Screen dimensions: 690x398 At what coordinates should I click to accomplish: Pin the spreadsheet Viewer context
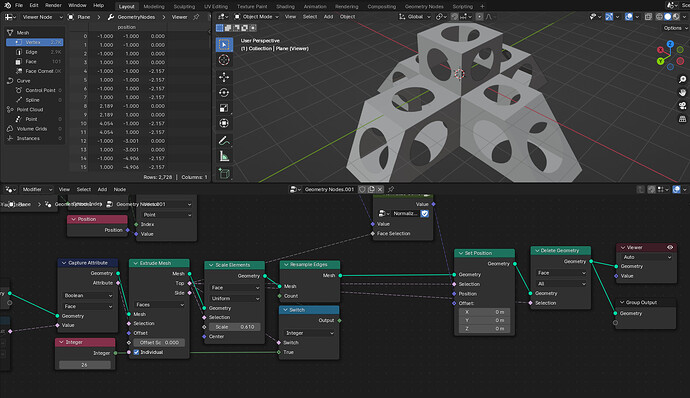point(196,17)
